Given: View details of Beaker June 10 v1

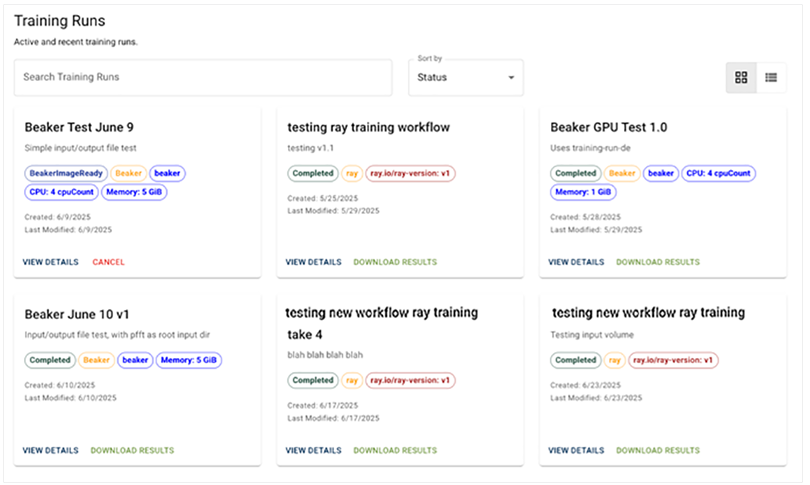Looking at the screenshot, I should click(50, 450).
